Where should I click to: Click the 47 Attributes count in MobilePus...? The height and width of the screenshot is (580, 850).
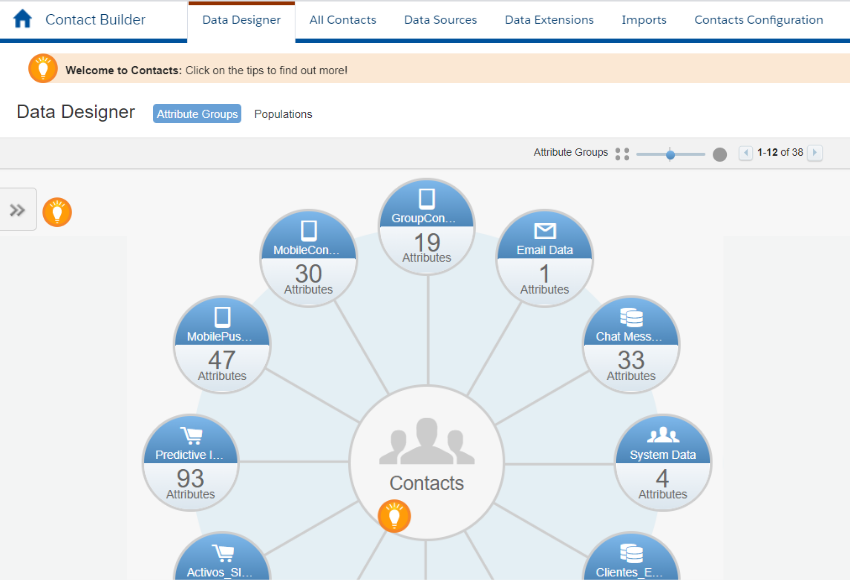pyautogui.click(x=222, y=366)
